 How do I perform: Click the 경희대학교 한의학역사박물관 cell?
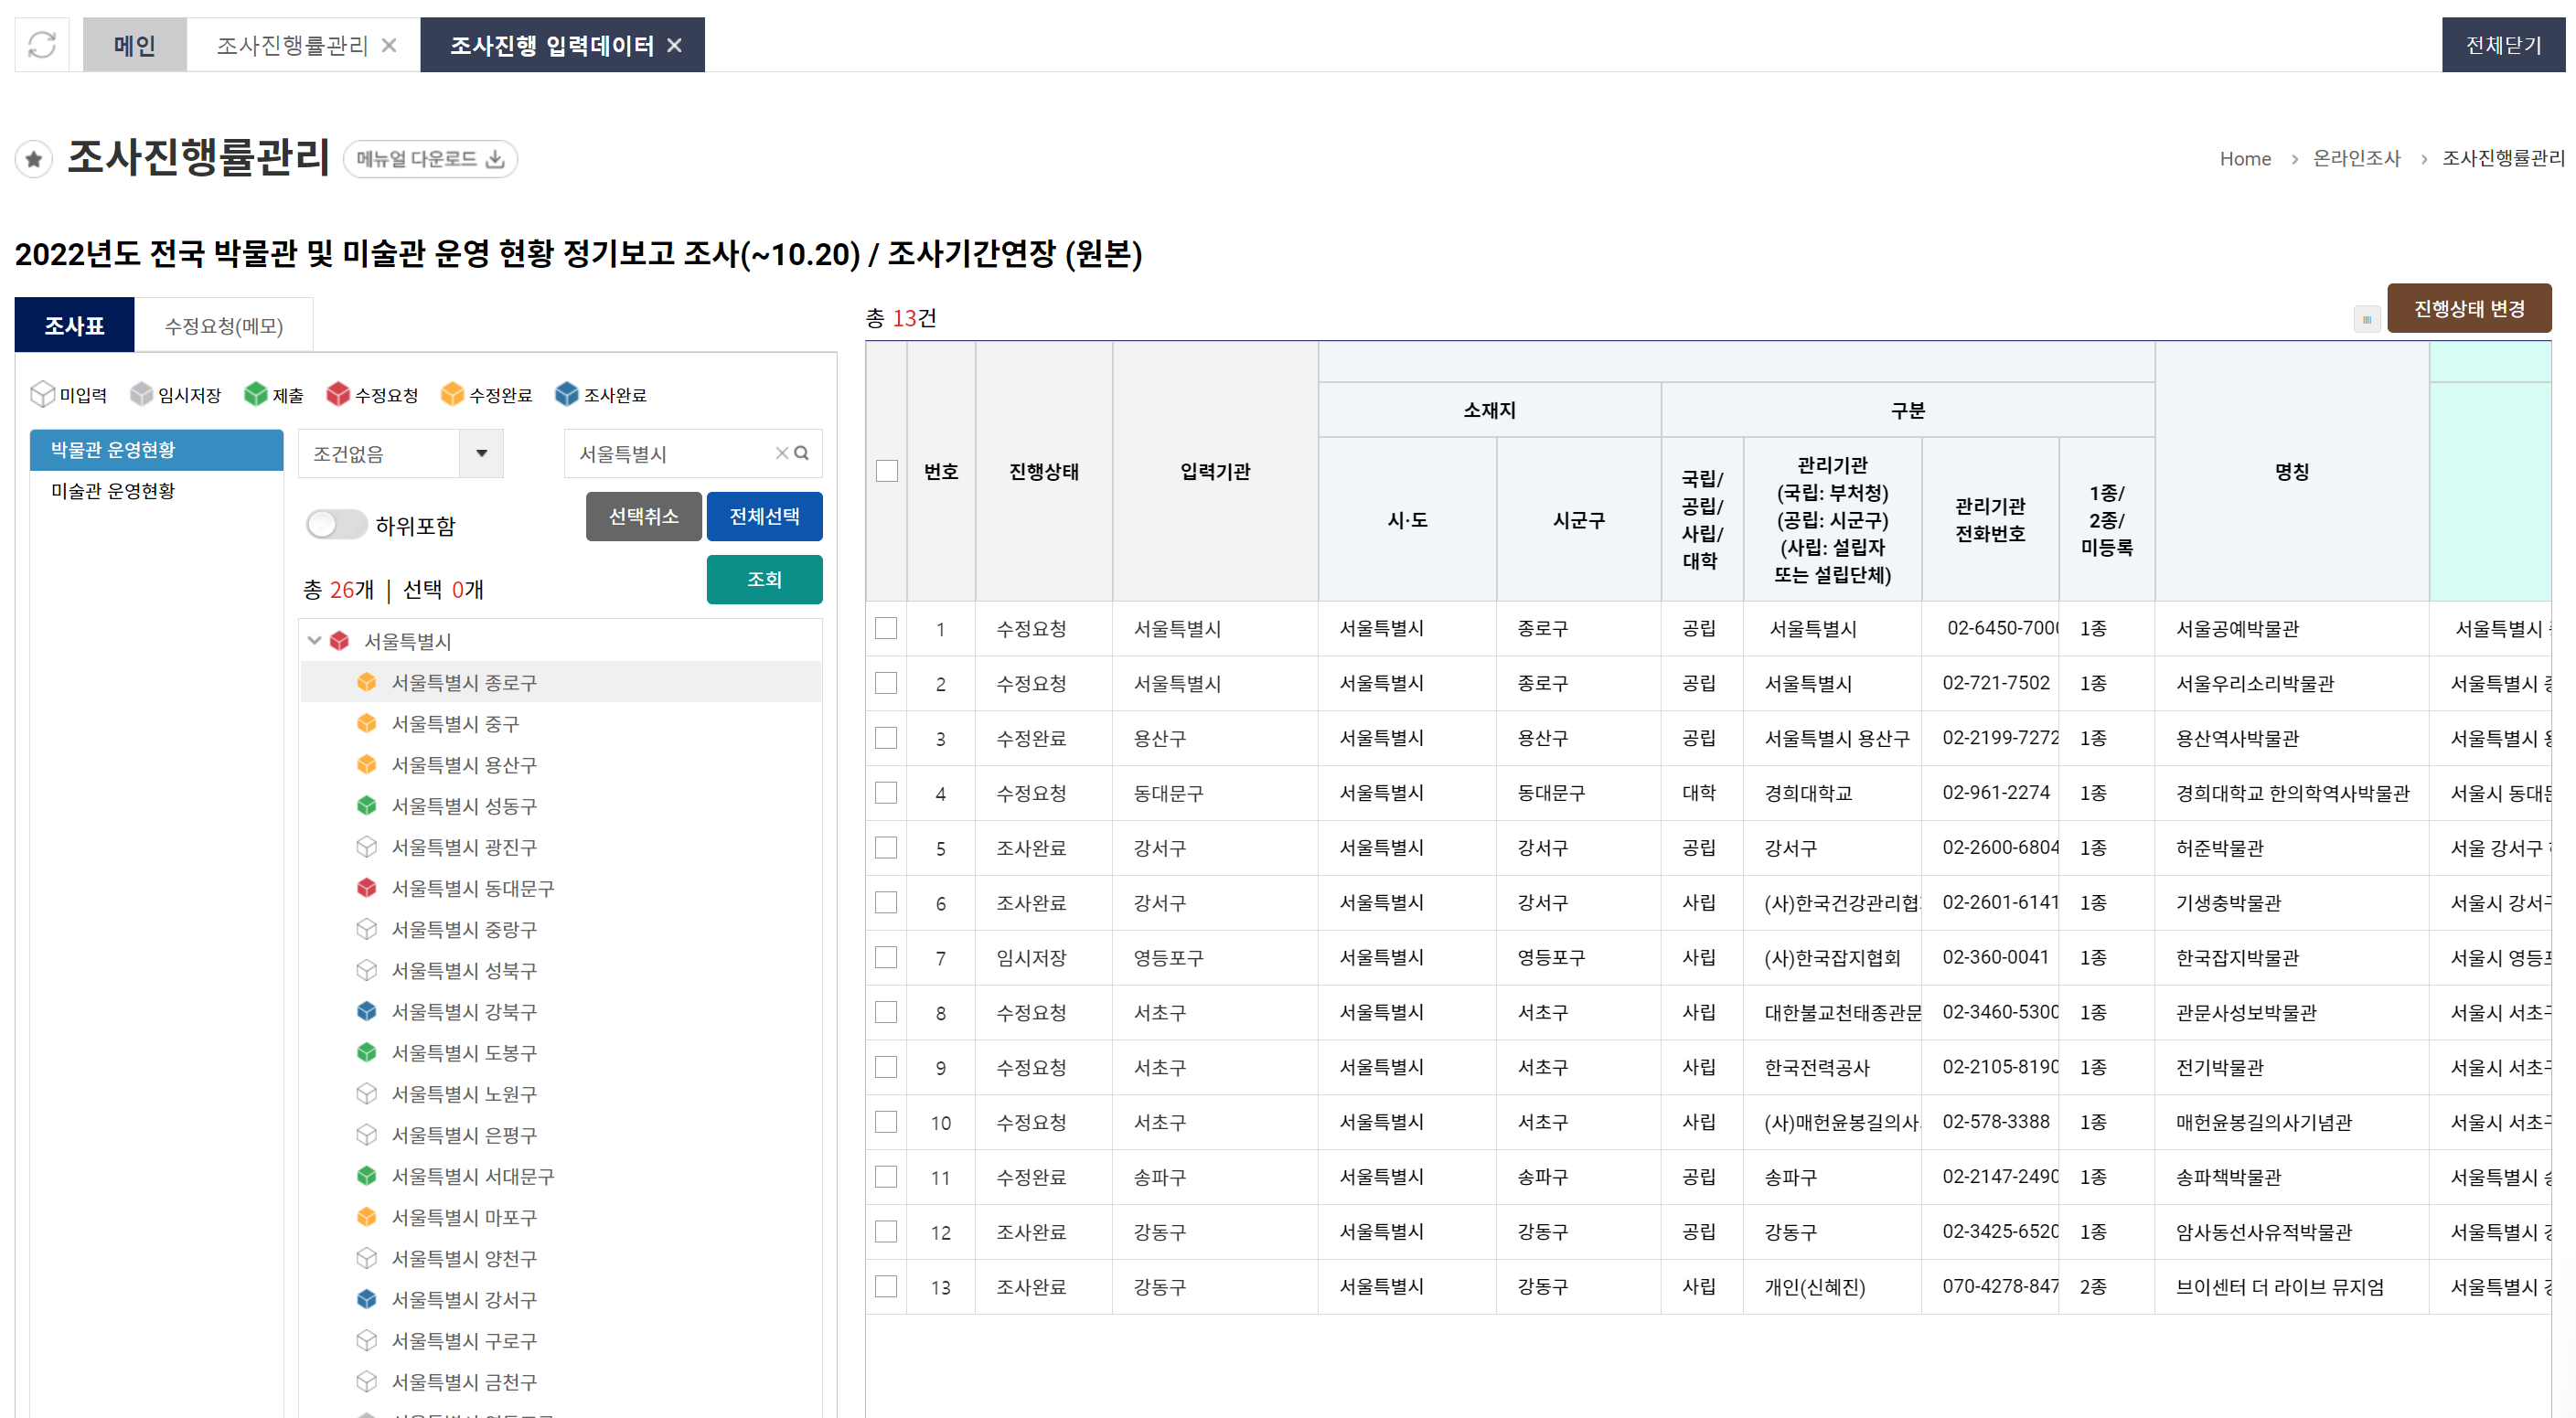[x=2292, y=793]
